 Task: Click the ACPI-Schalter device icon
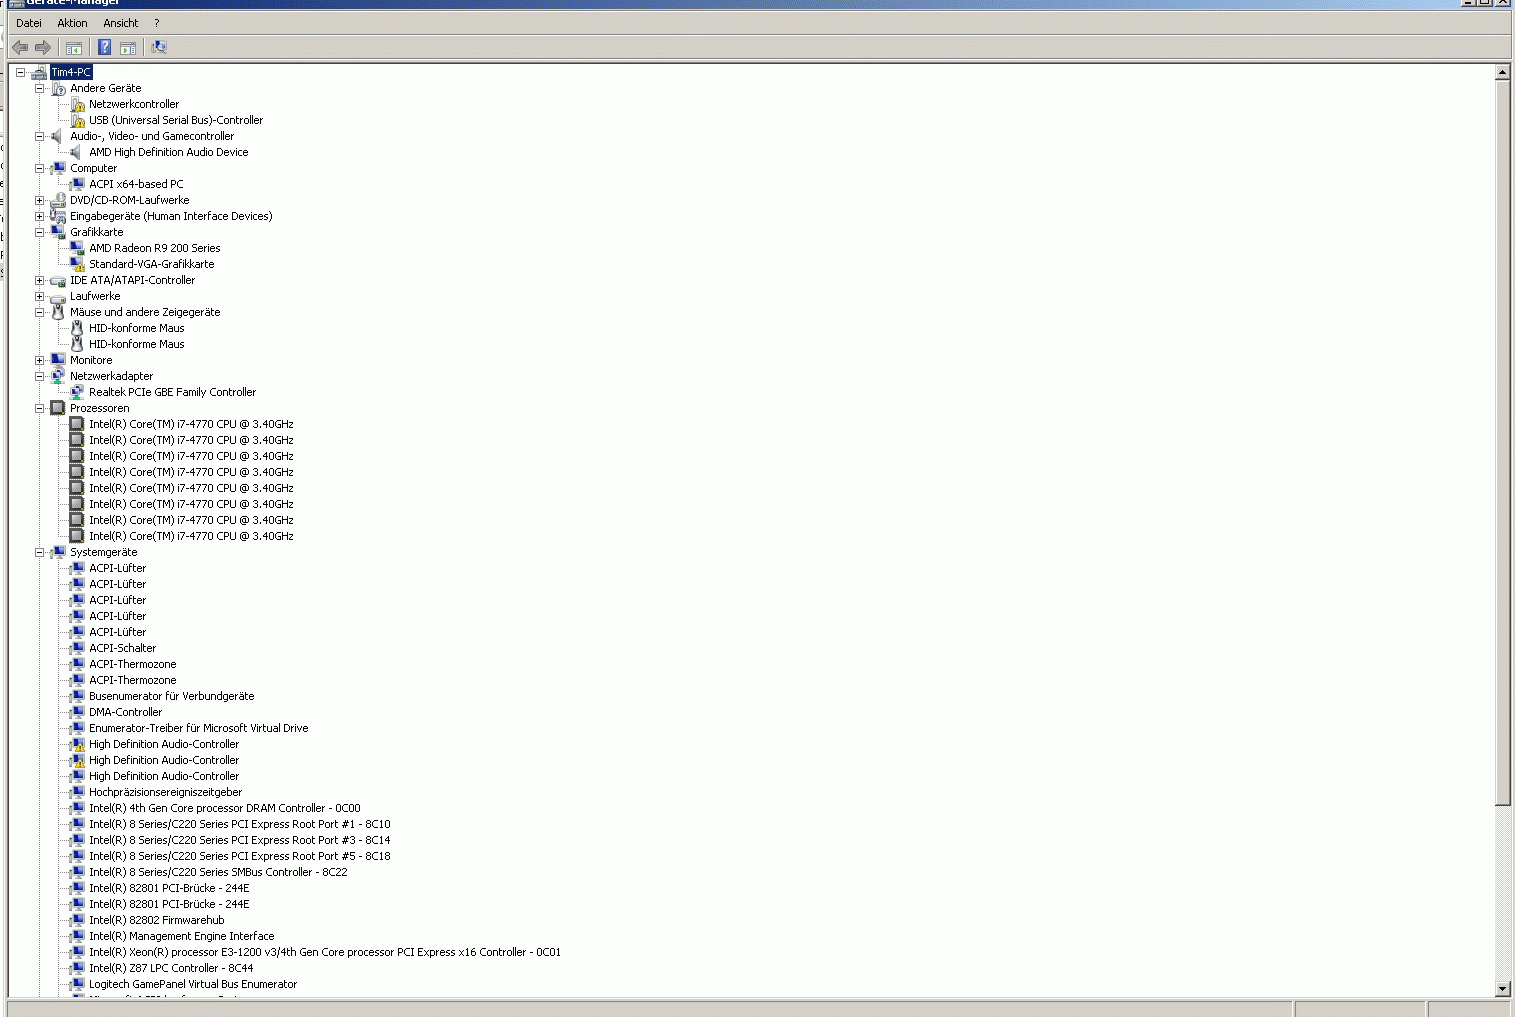click(x=77, y=648)
